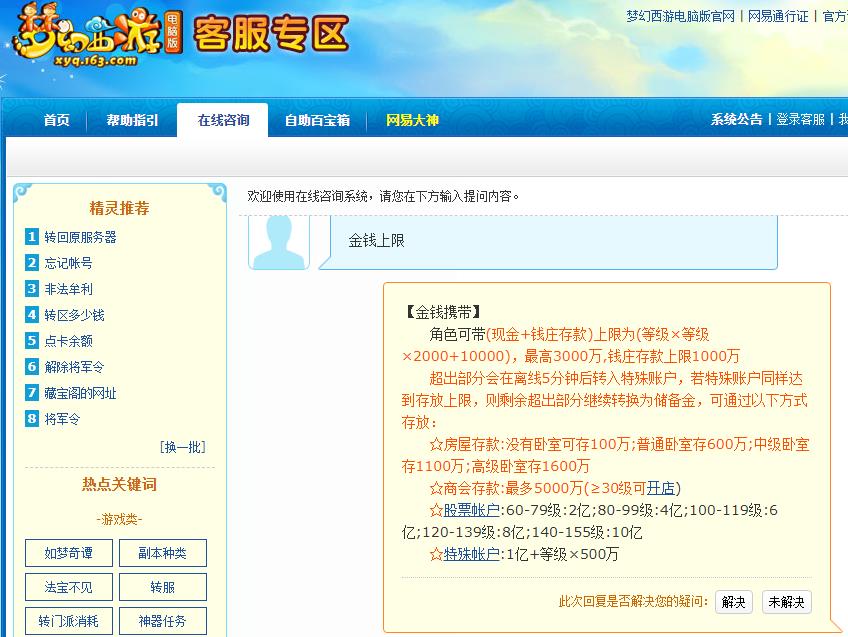Open the 首页 tab
The width and height of the screenshot is (848, 637).
57,120
